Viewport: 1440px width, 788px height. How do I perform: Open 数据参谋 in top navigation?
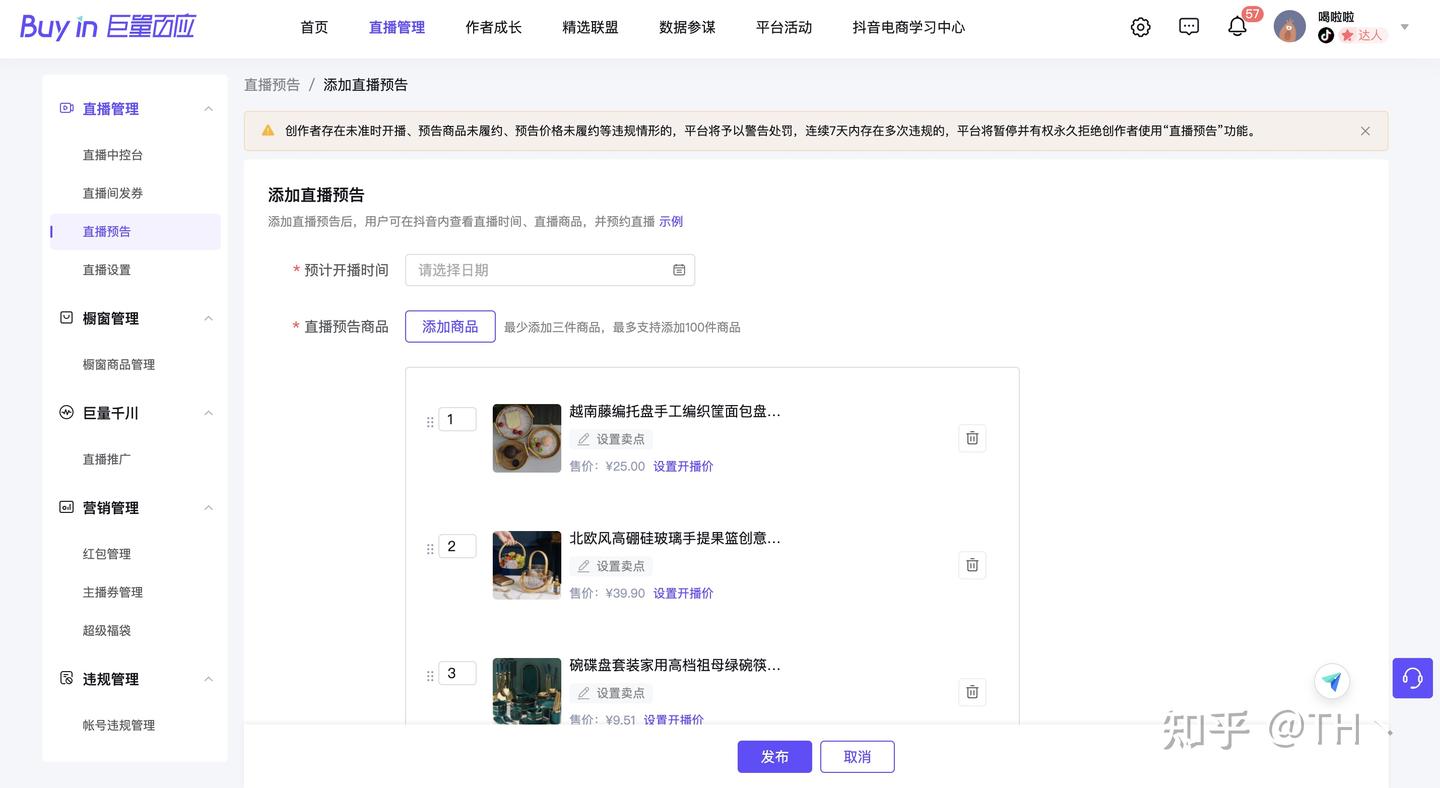pyautogui.click(x=688, y=27)
